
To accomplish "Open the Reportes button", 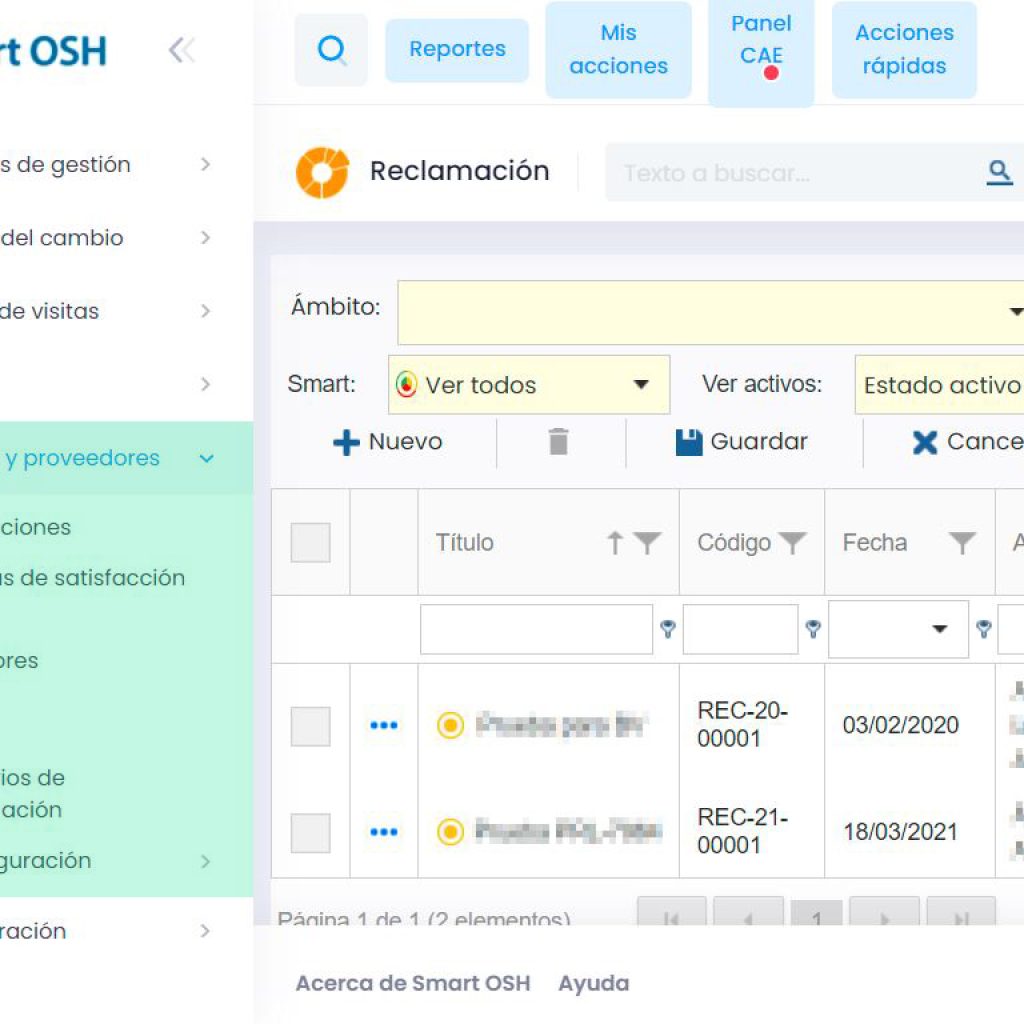I will tap(457, 50).
